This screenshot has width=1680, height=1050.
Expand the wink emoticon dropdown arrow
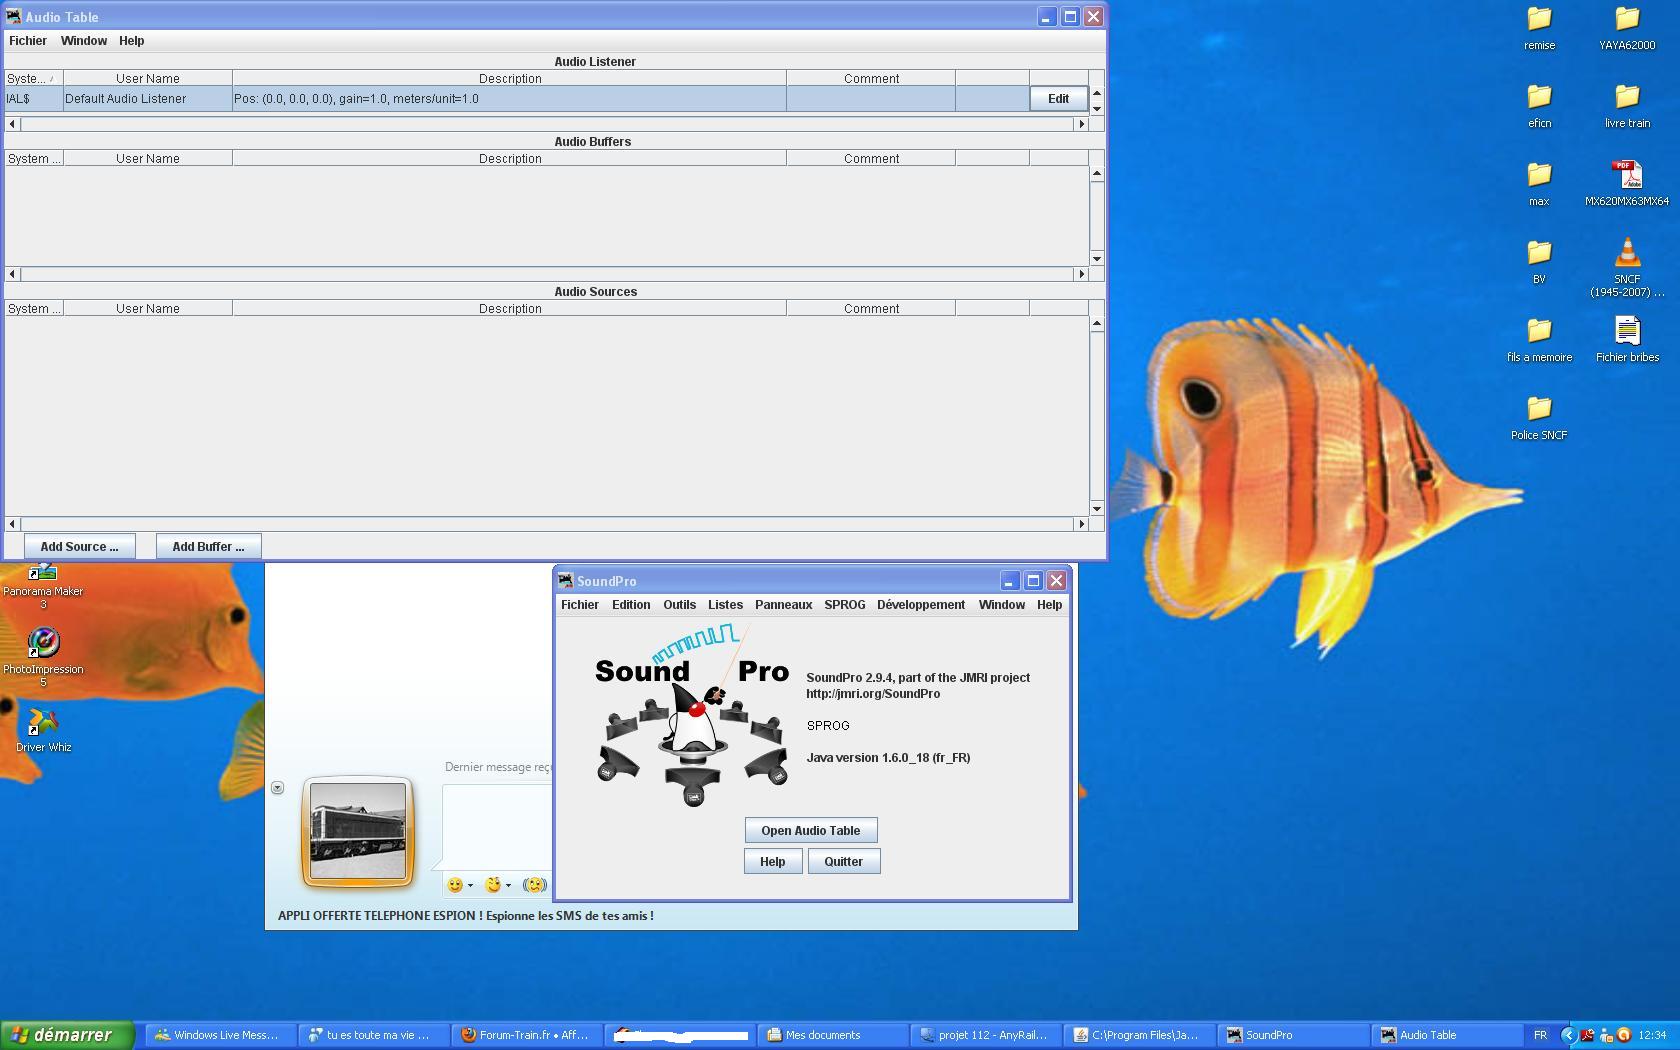click(x=508, y=885)
